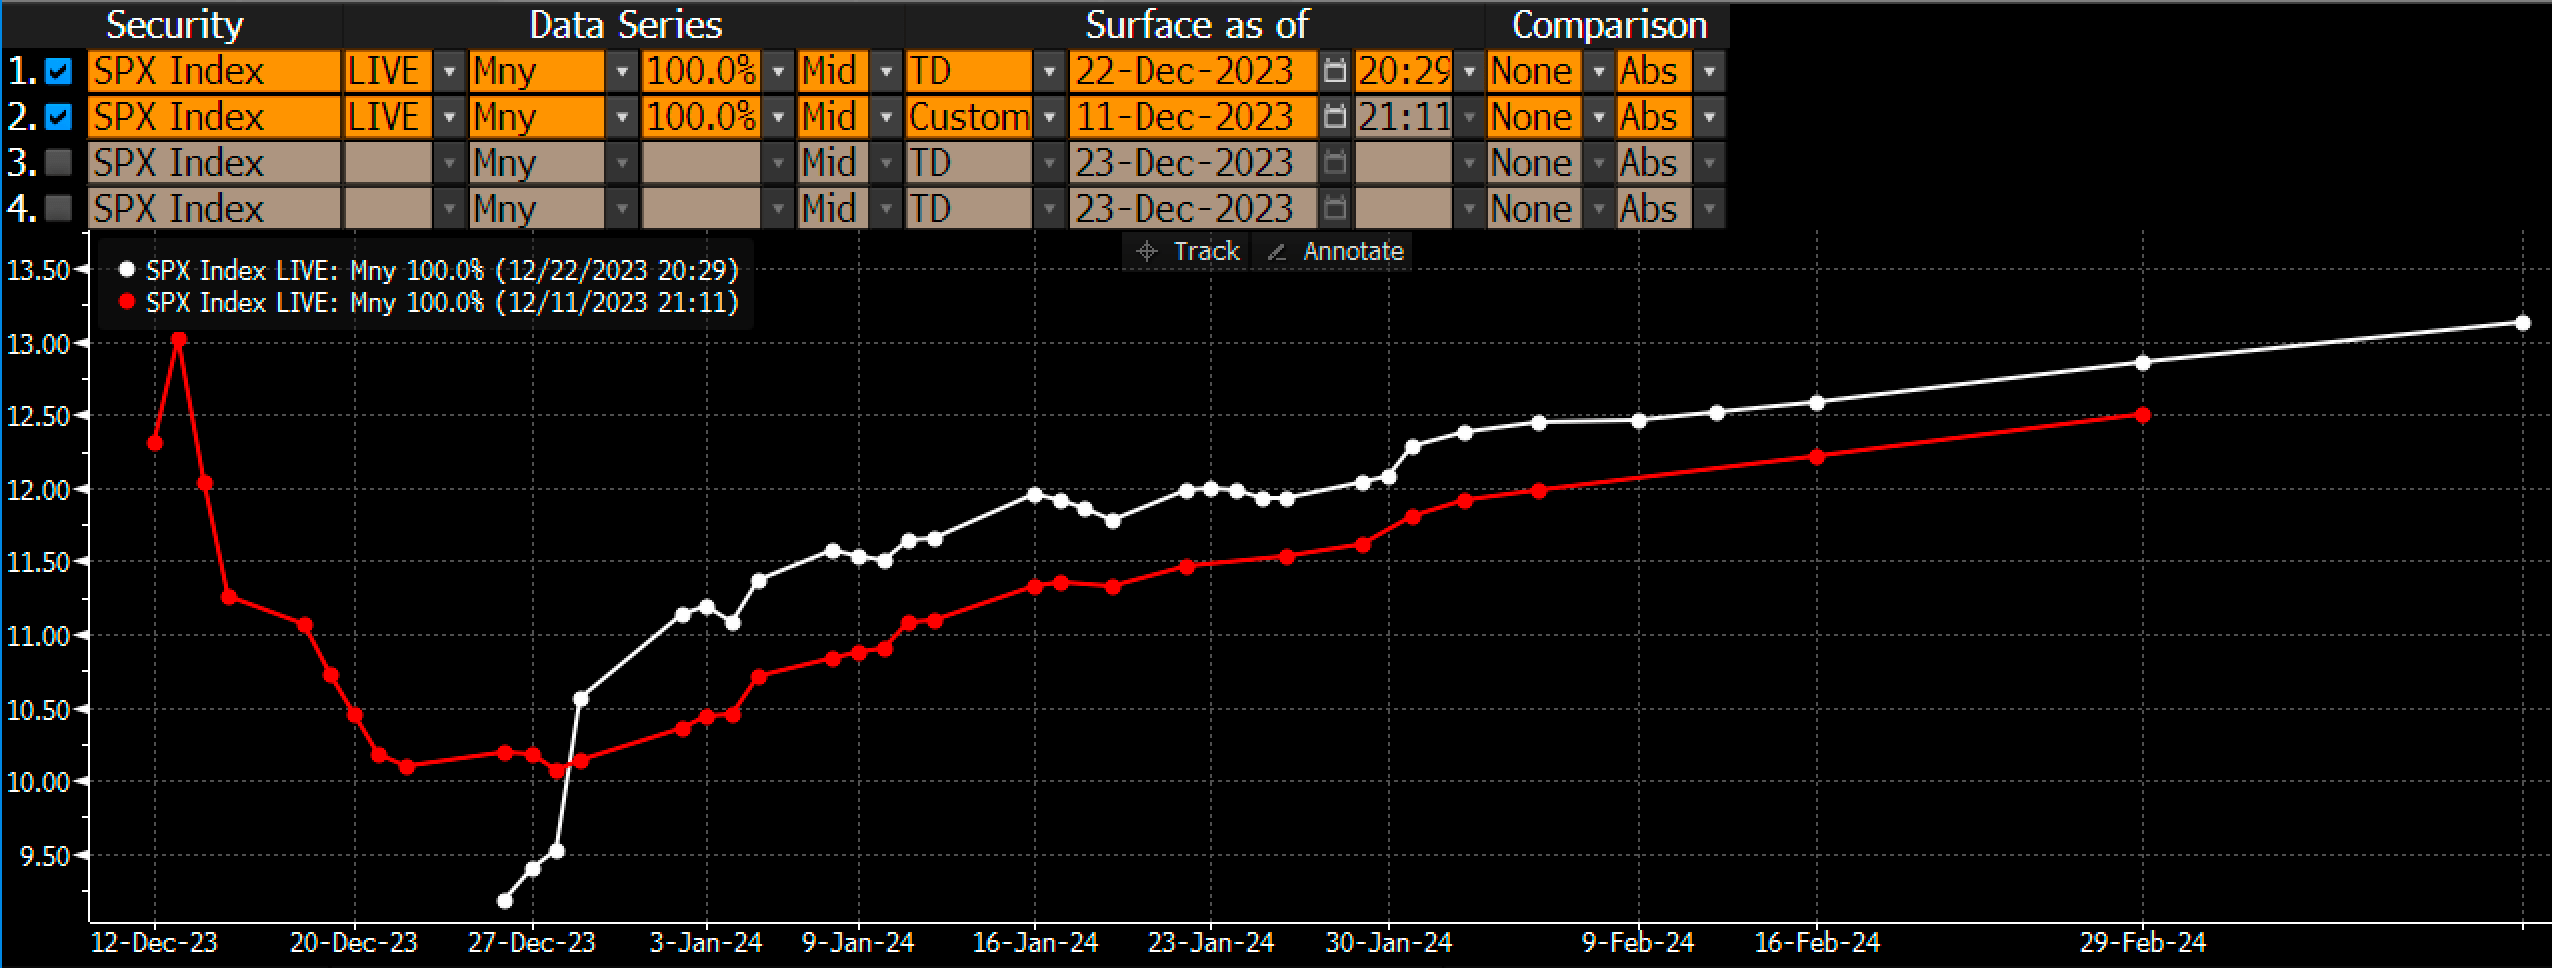
Task: Edit the 11-Dec-2023 surface date field
Action: pyautogui.click(x=1193, y=117)
